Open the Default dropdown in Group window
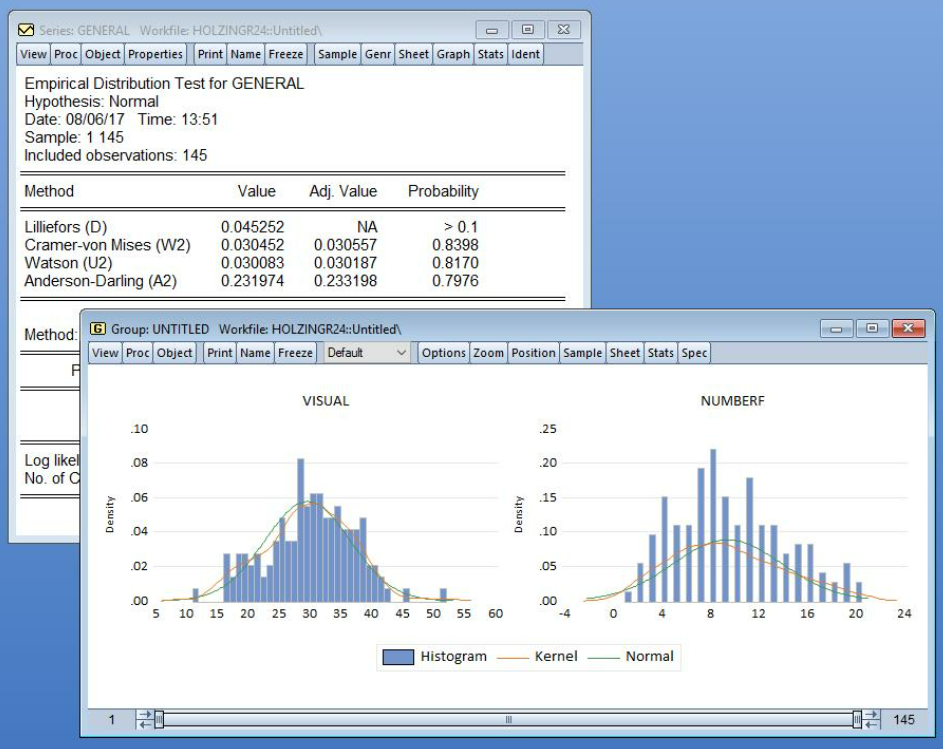Screen dimensions: 943x749 tap(367, 353)
